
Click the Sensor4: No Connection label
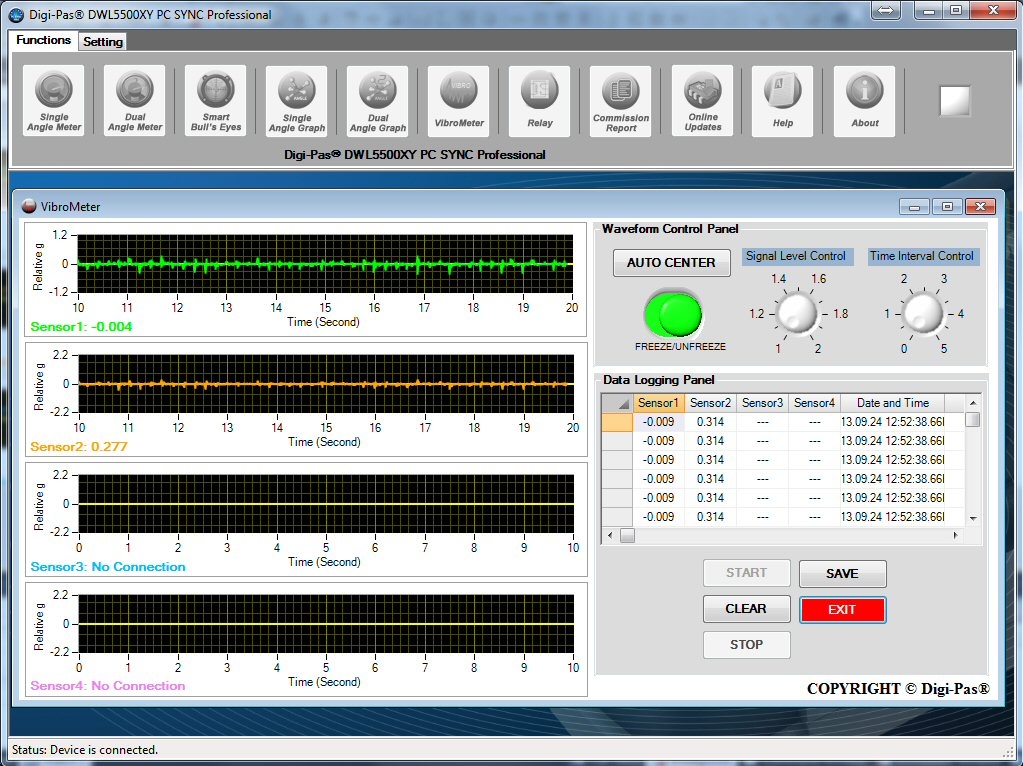[108, 686]
